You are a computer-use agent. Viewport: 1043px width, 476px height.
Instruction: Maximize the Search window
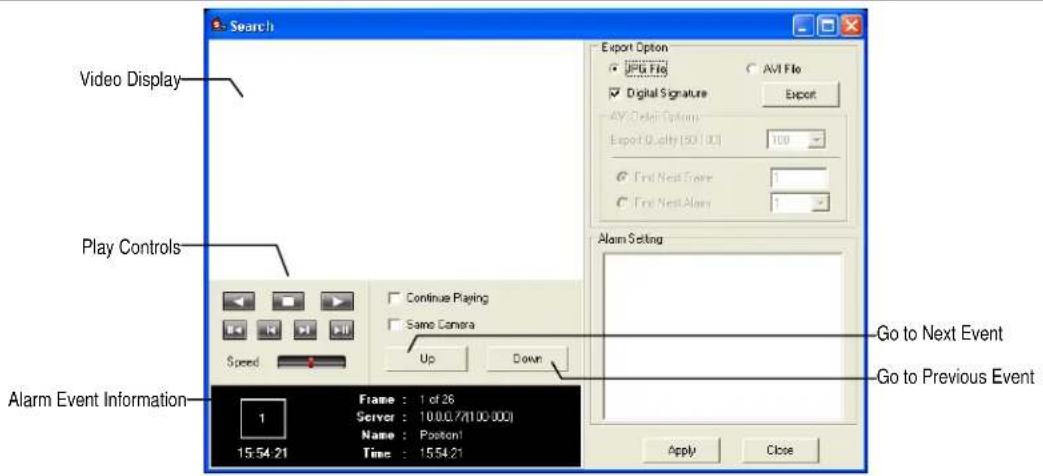pos(828,27)
